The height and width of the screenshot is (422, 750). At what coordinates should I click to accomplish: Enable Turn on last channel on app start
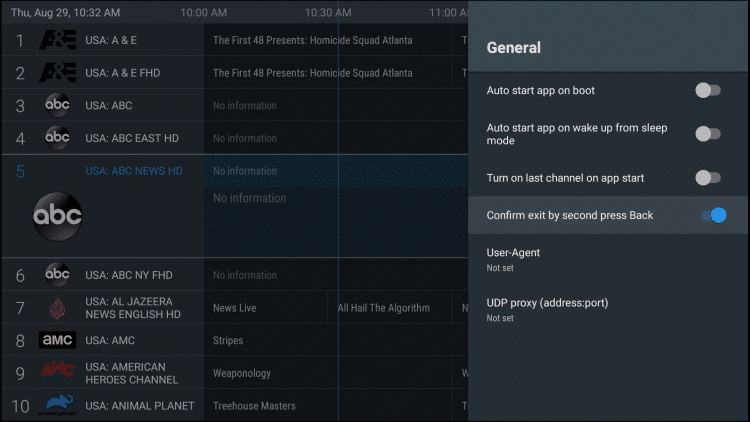[707, 178]
